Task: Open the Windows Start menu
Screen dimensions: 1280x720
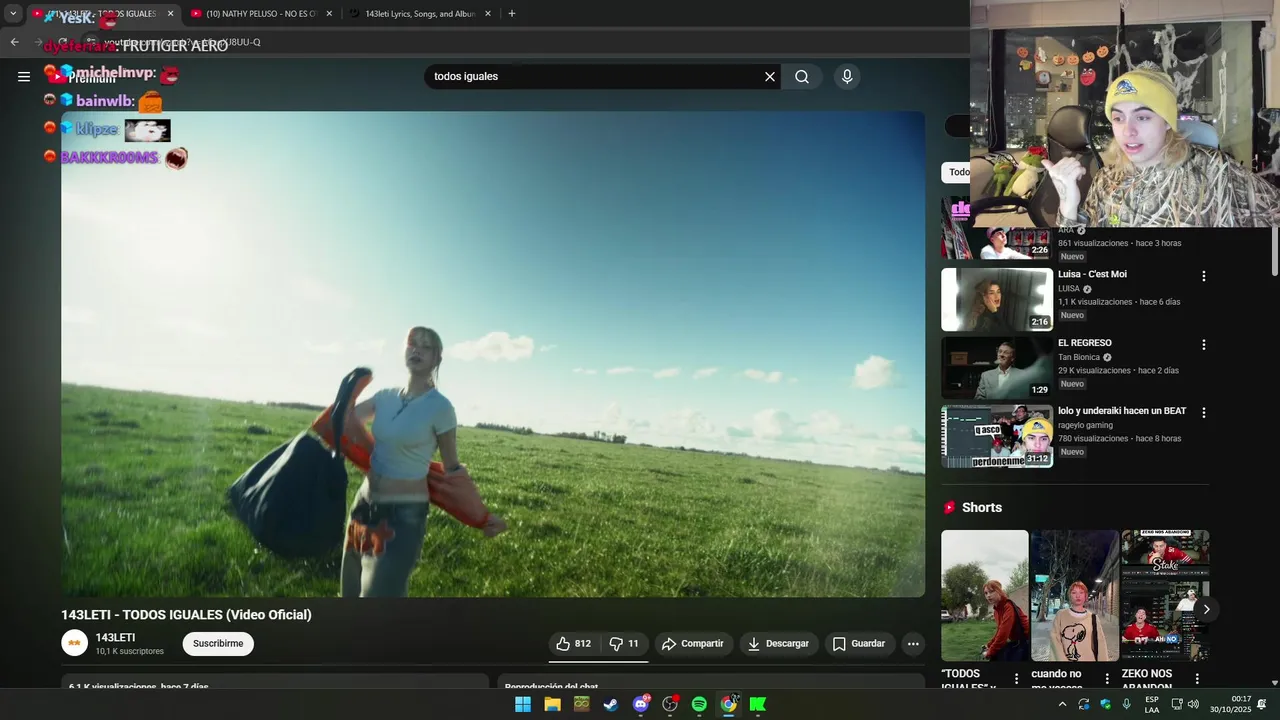Action: [x=523, y=704]
